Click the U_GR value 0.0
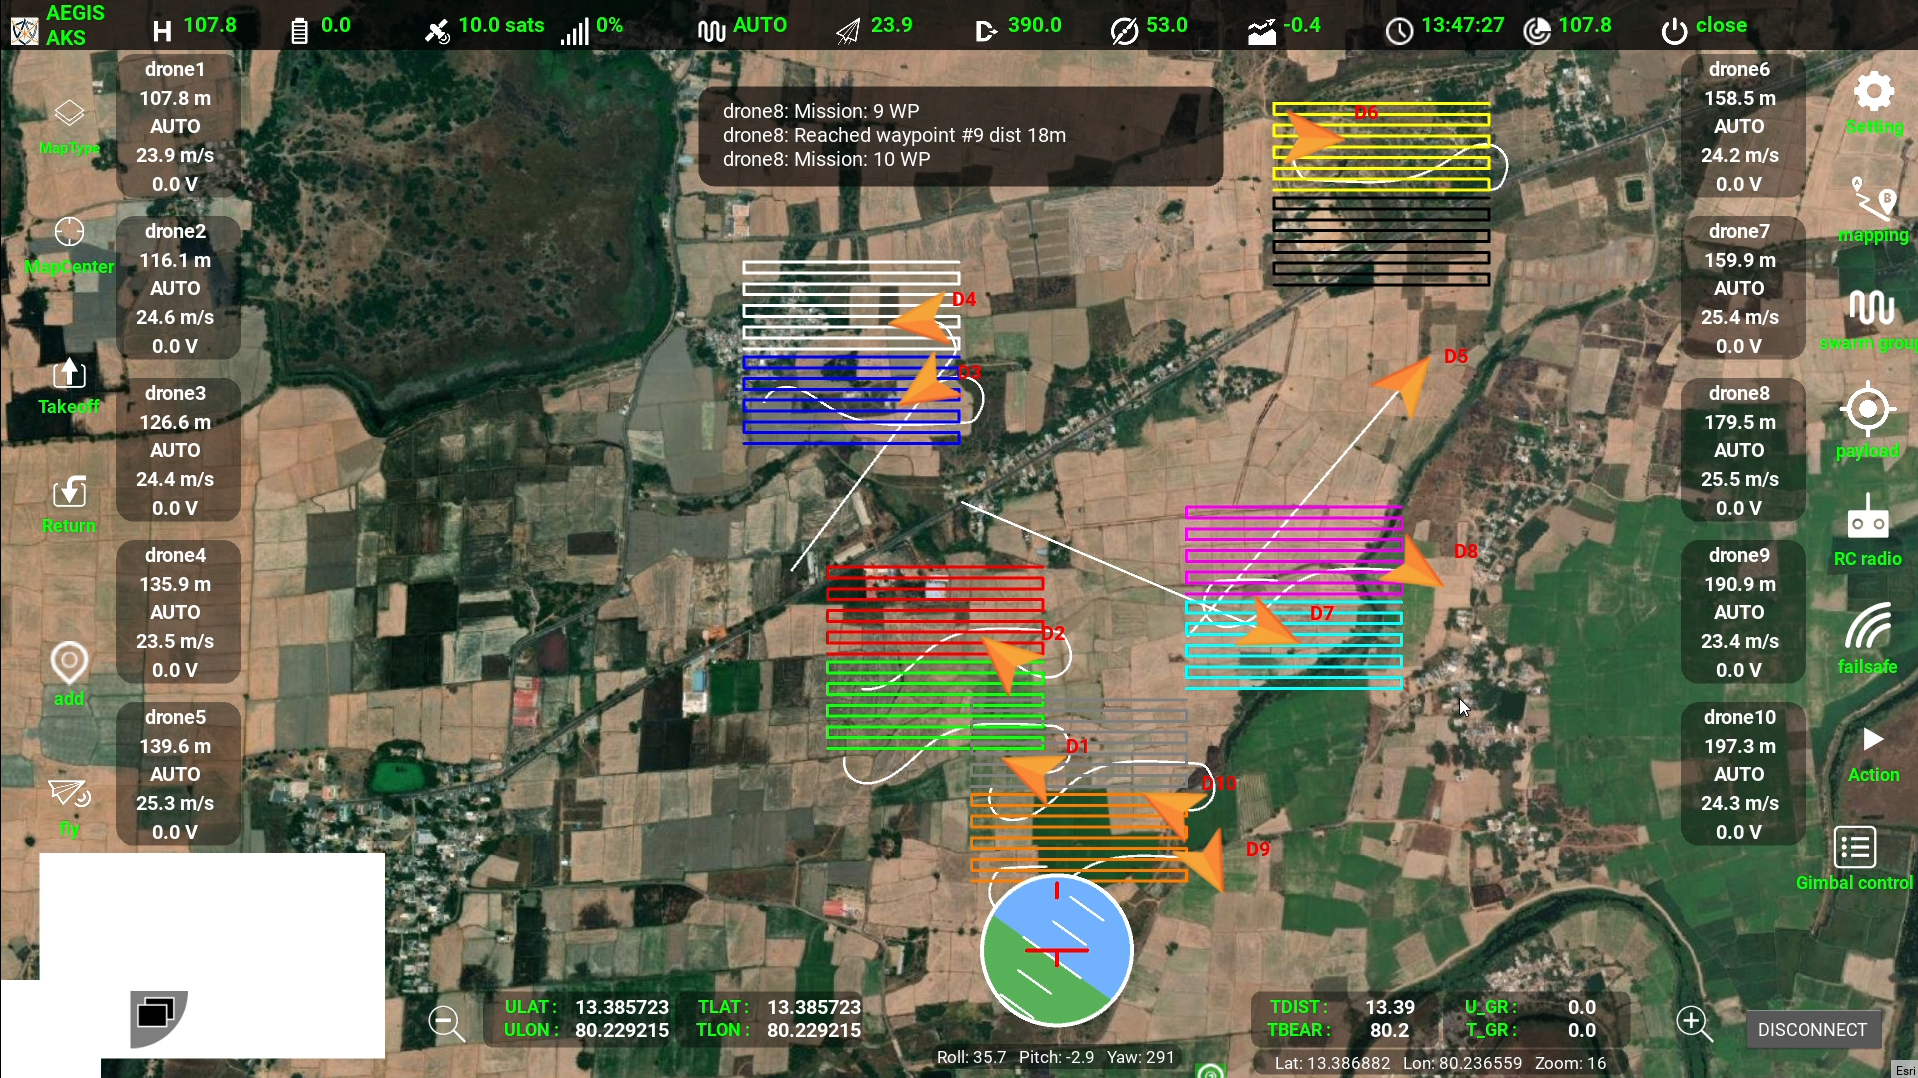This screenshot has height=1078, width=1918. [x=1582, y=1007]
